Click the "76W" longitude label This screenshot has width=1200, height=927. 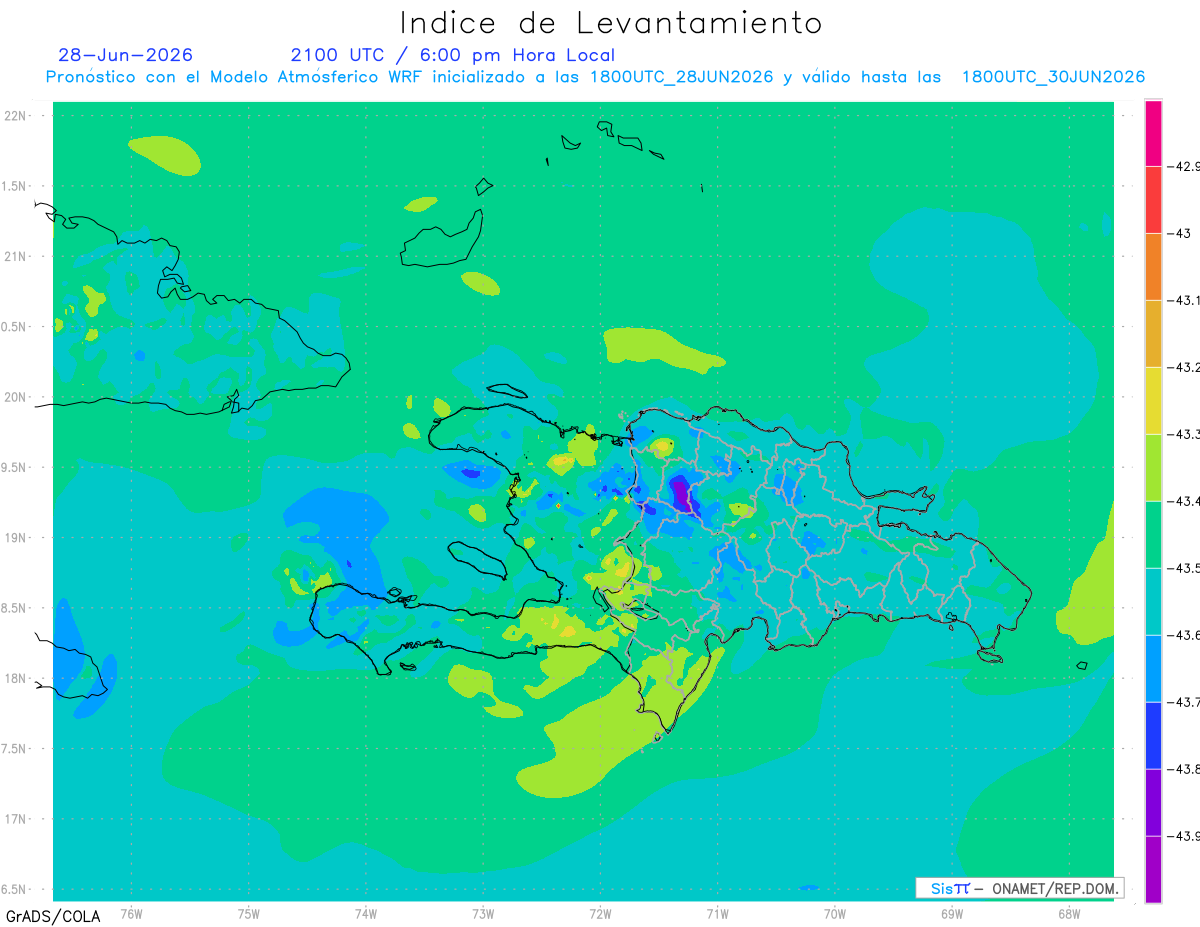pyautogui.click(x=131, y=913)
